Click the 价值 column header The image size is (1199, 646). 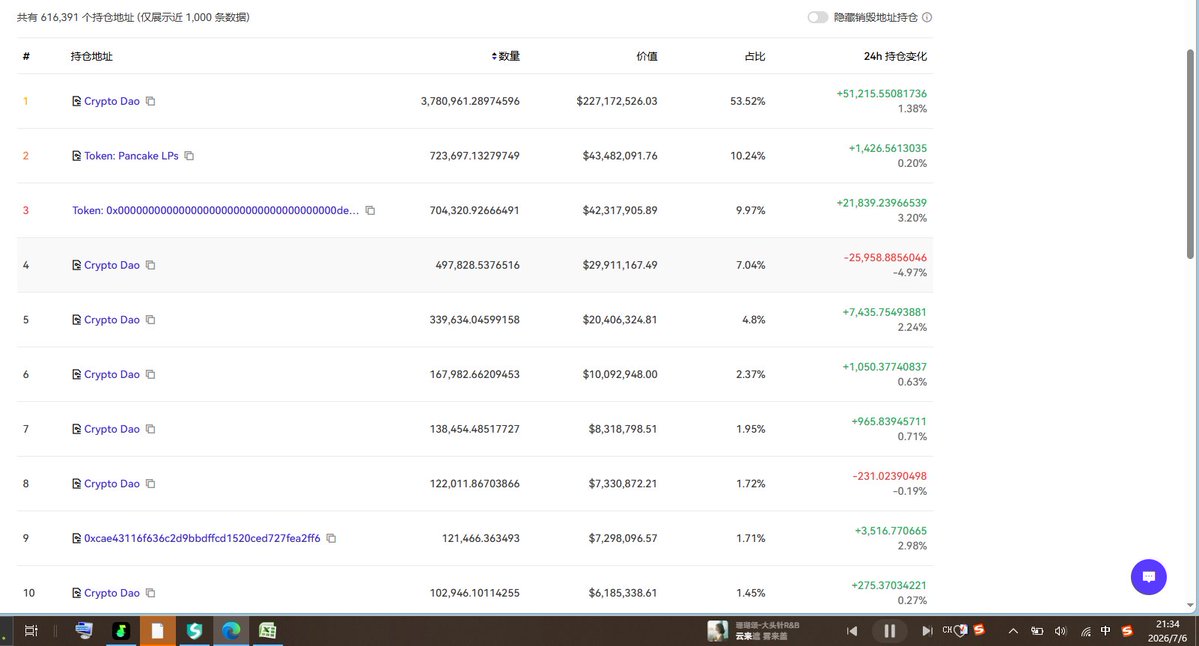[x=647, y=56]
